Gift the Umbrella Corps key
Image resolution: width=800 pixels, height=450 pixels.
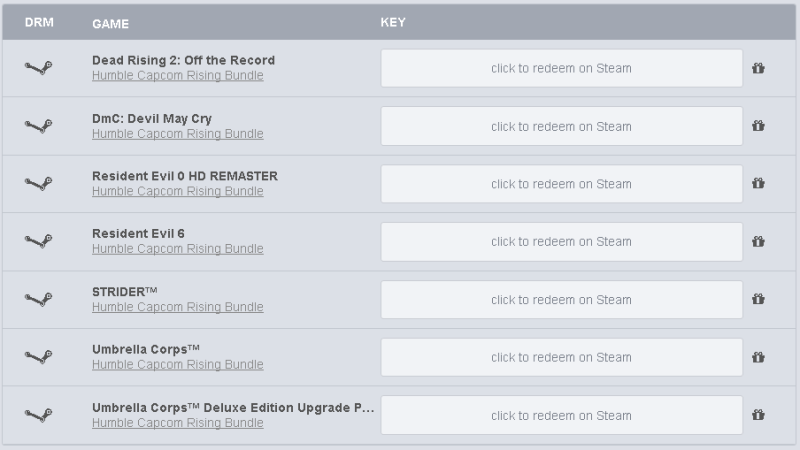(x=758, y=357)
